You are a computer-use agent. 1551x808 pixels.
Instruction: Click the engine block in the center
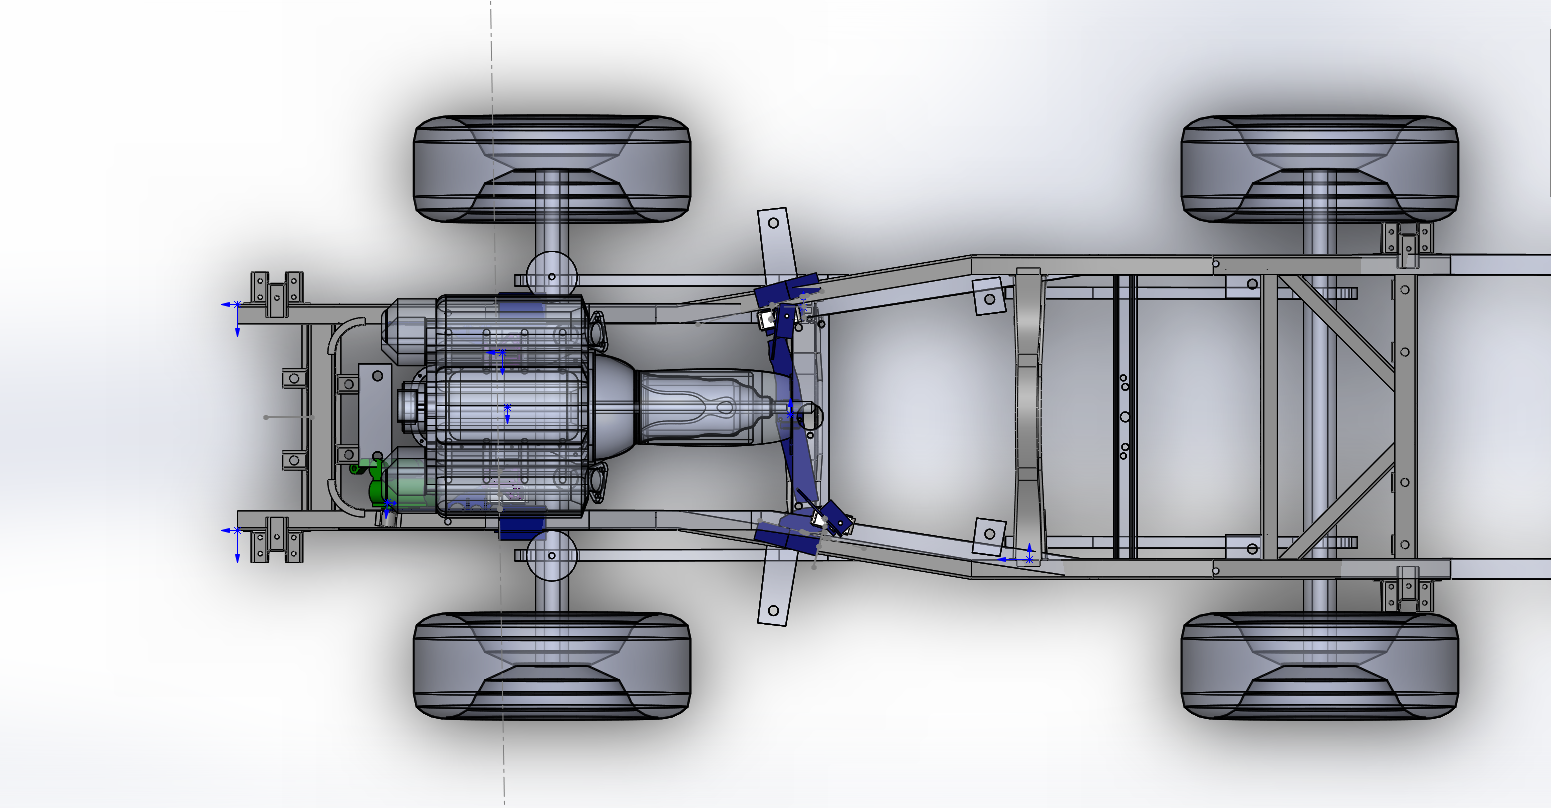point(510,406)
